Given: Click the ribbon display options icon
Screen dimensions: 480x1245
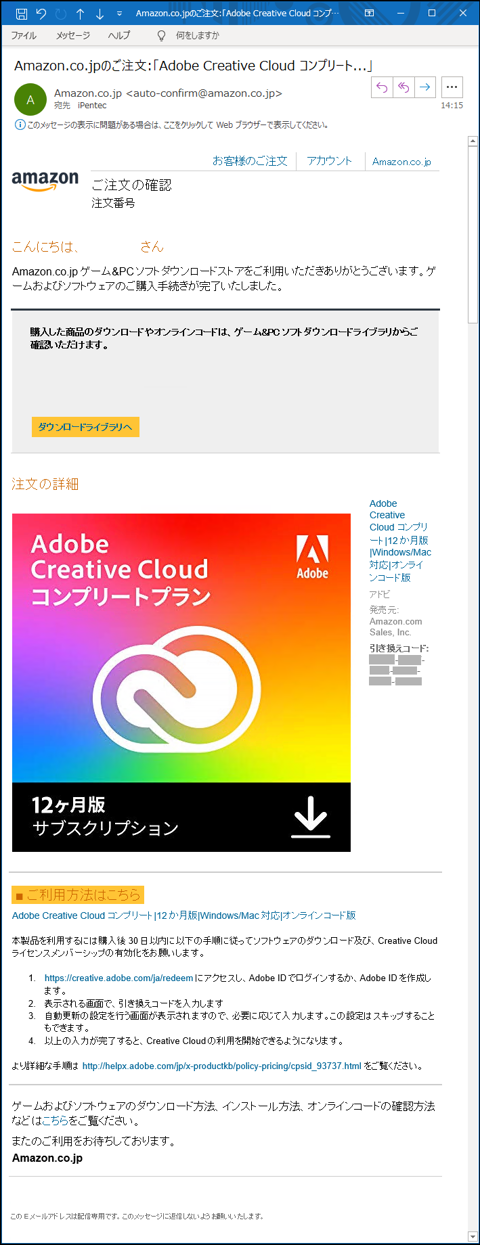Looking at the screenshot, I should tap(369, 14).
